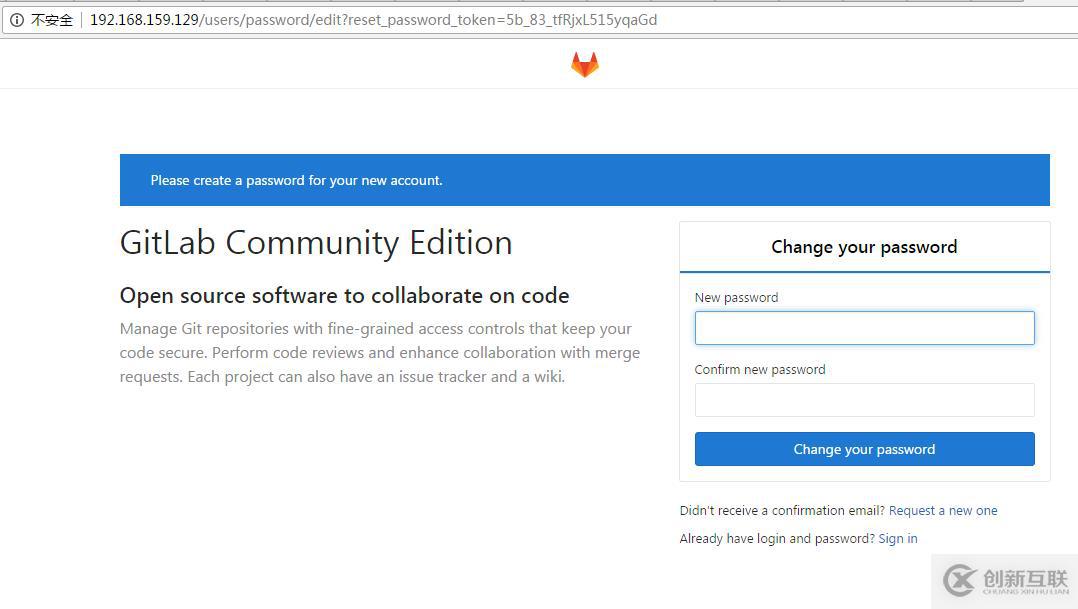Click the Confirm new password label

coord(760,370)
